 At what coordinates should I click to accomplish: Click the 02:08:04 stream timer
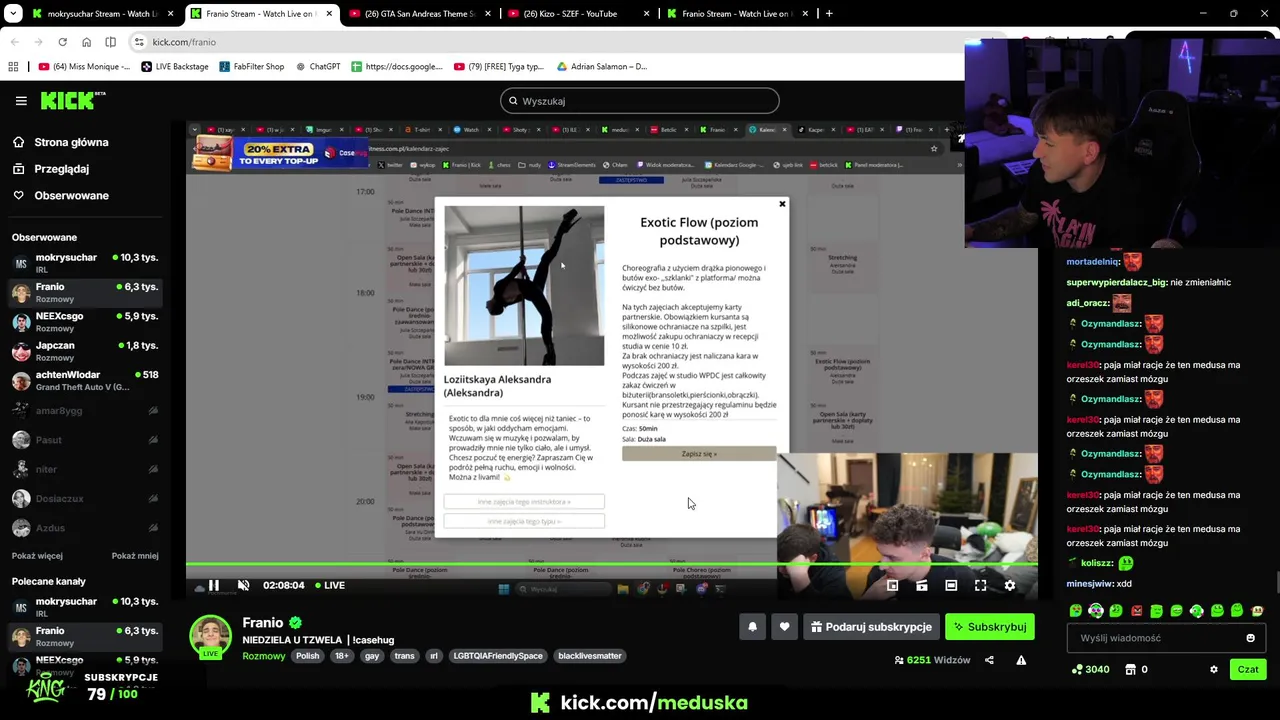click(x=283, y=585)
